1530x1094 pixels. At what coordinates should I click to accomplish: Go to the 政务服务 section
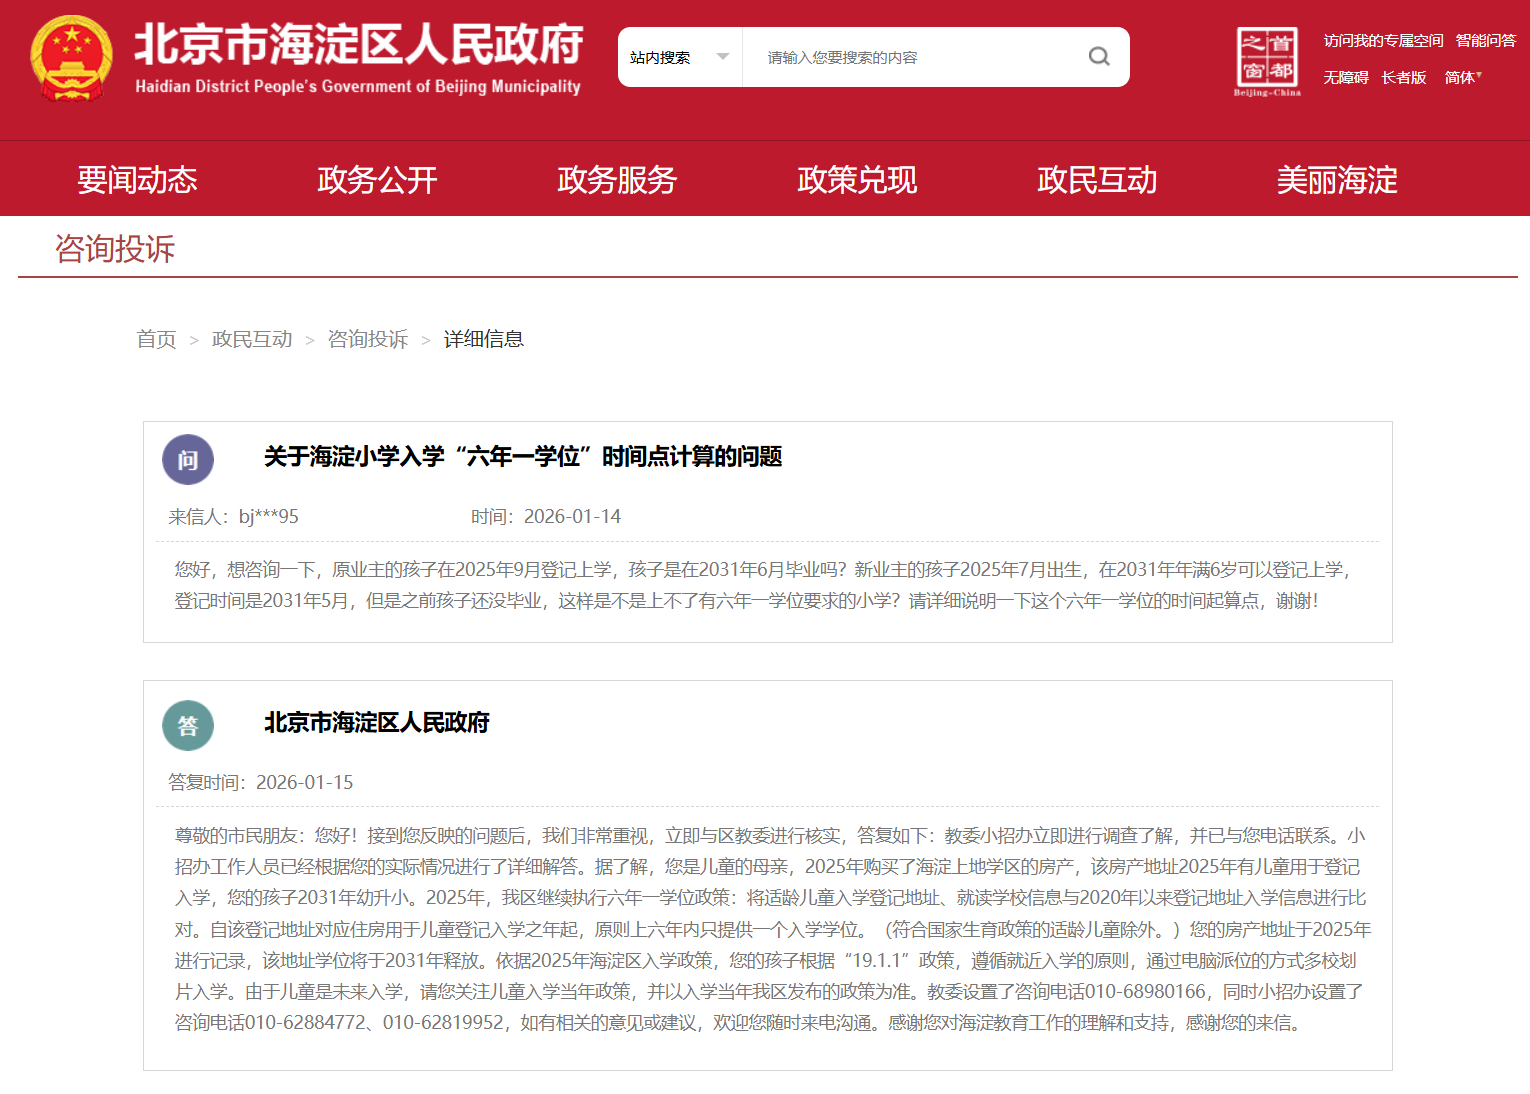pyautogui.click(x=617, y=180)
